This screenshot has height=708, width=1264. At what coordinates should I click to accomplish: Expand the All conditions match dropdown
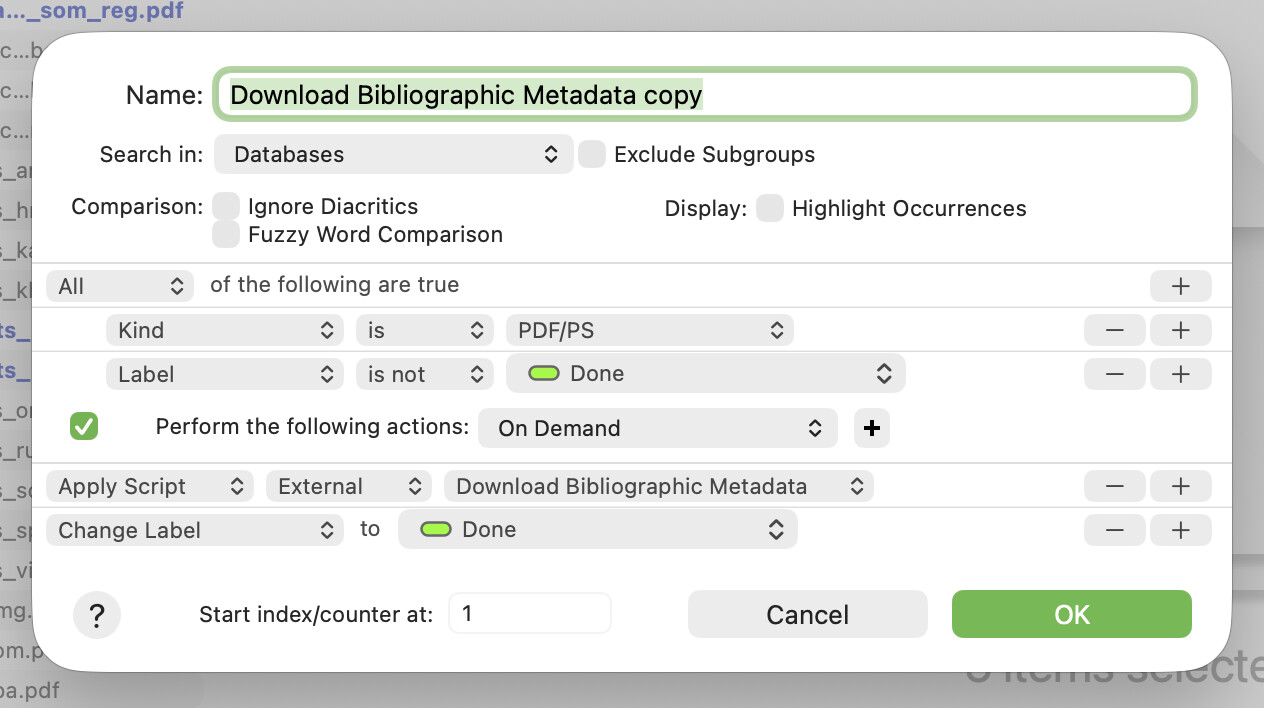(x=119, y=286)
